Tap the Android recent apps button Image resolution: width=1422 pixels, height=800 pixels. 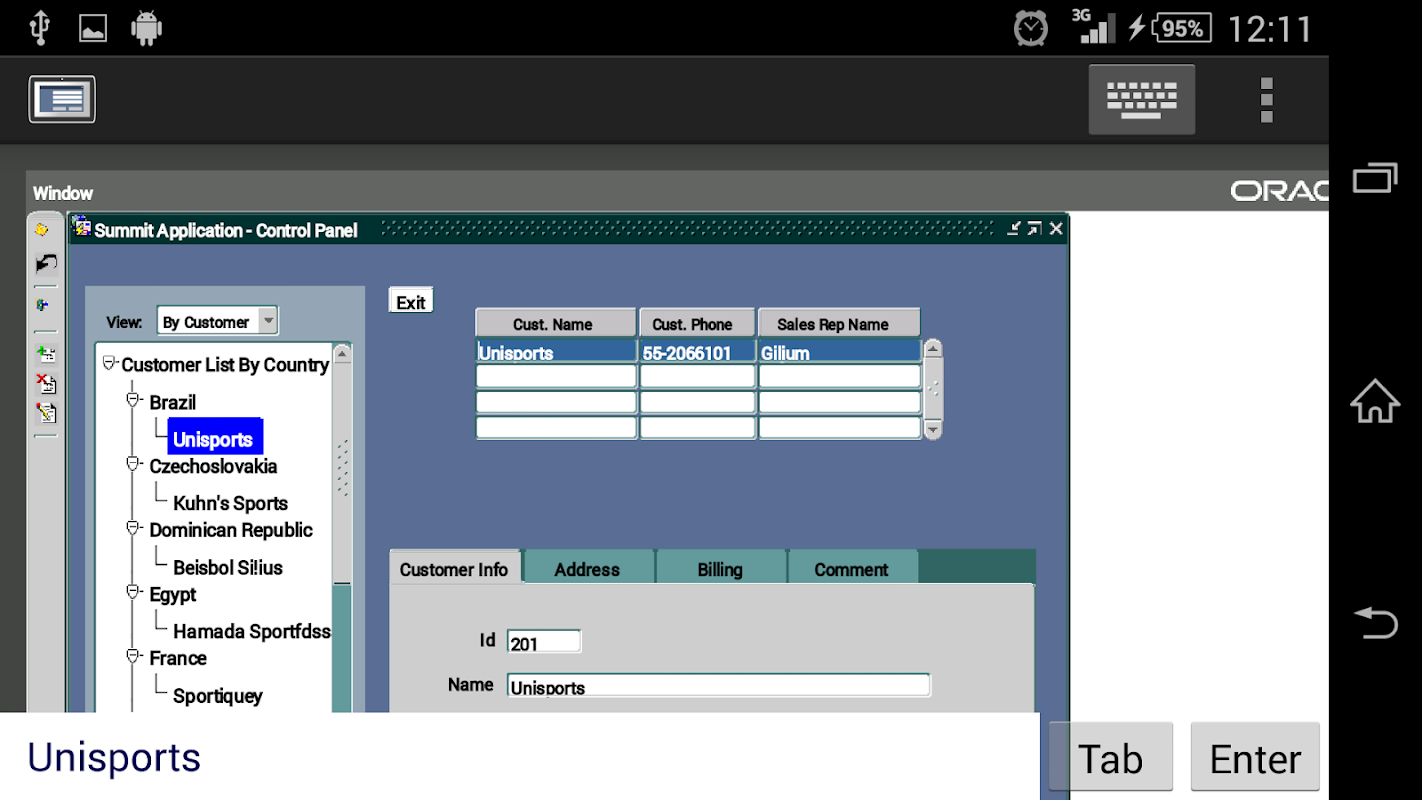click(x=1375, y=178)
